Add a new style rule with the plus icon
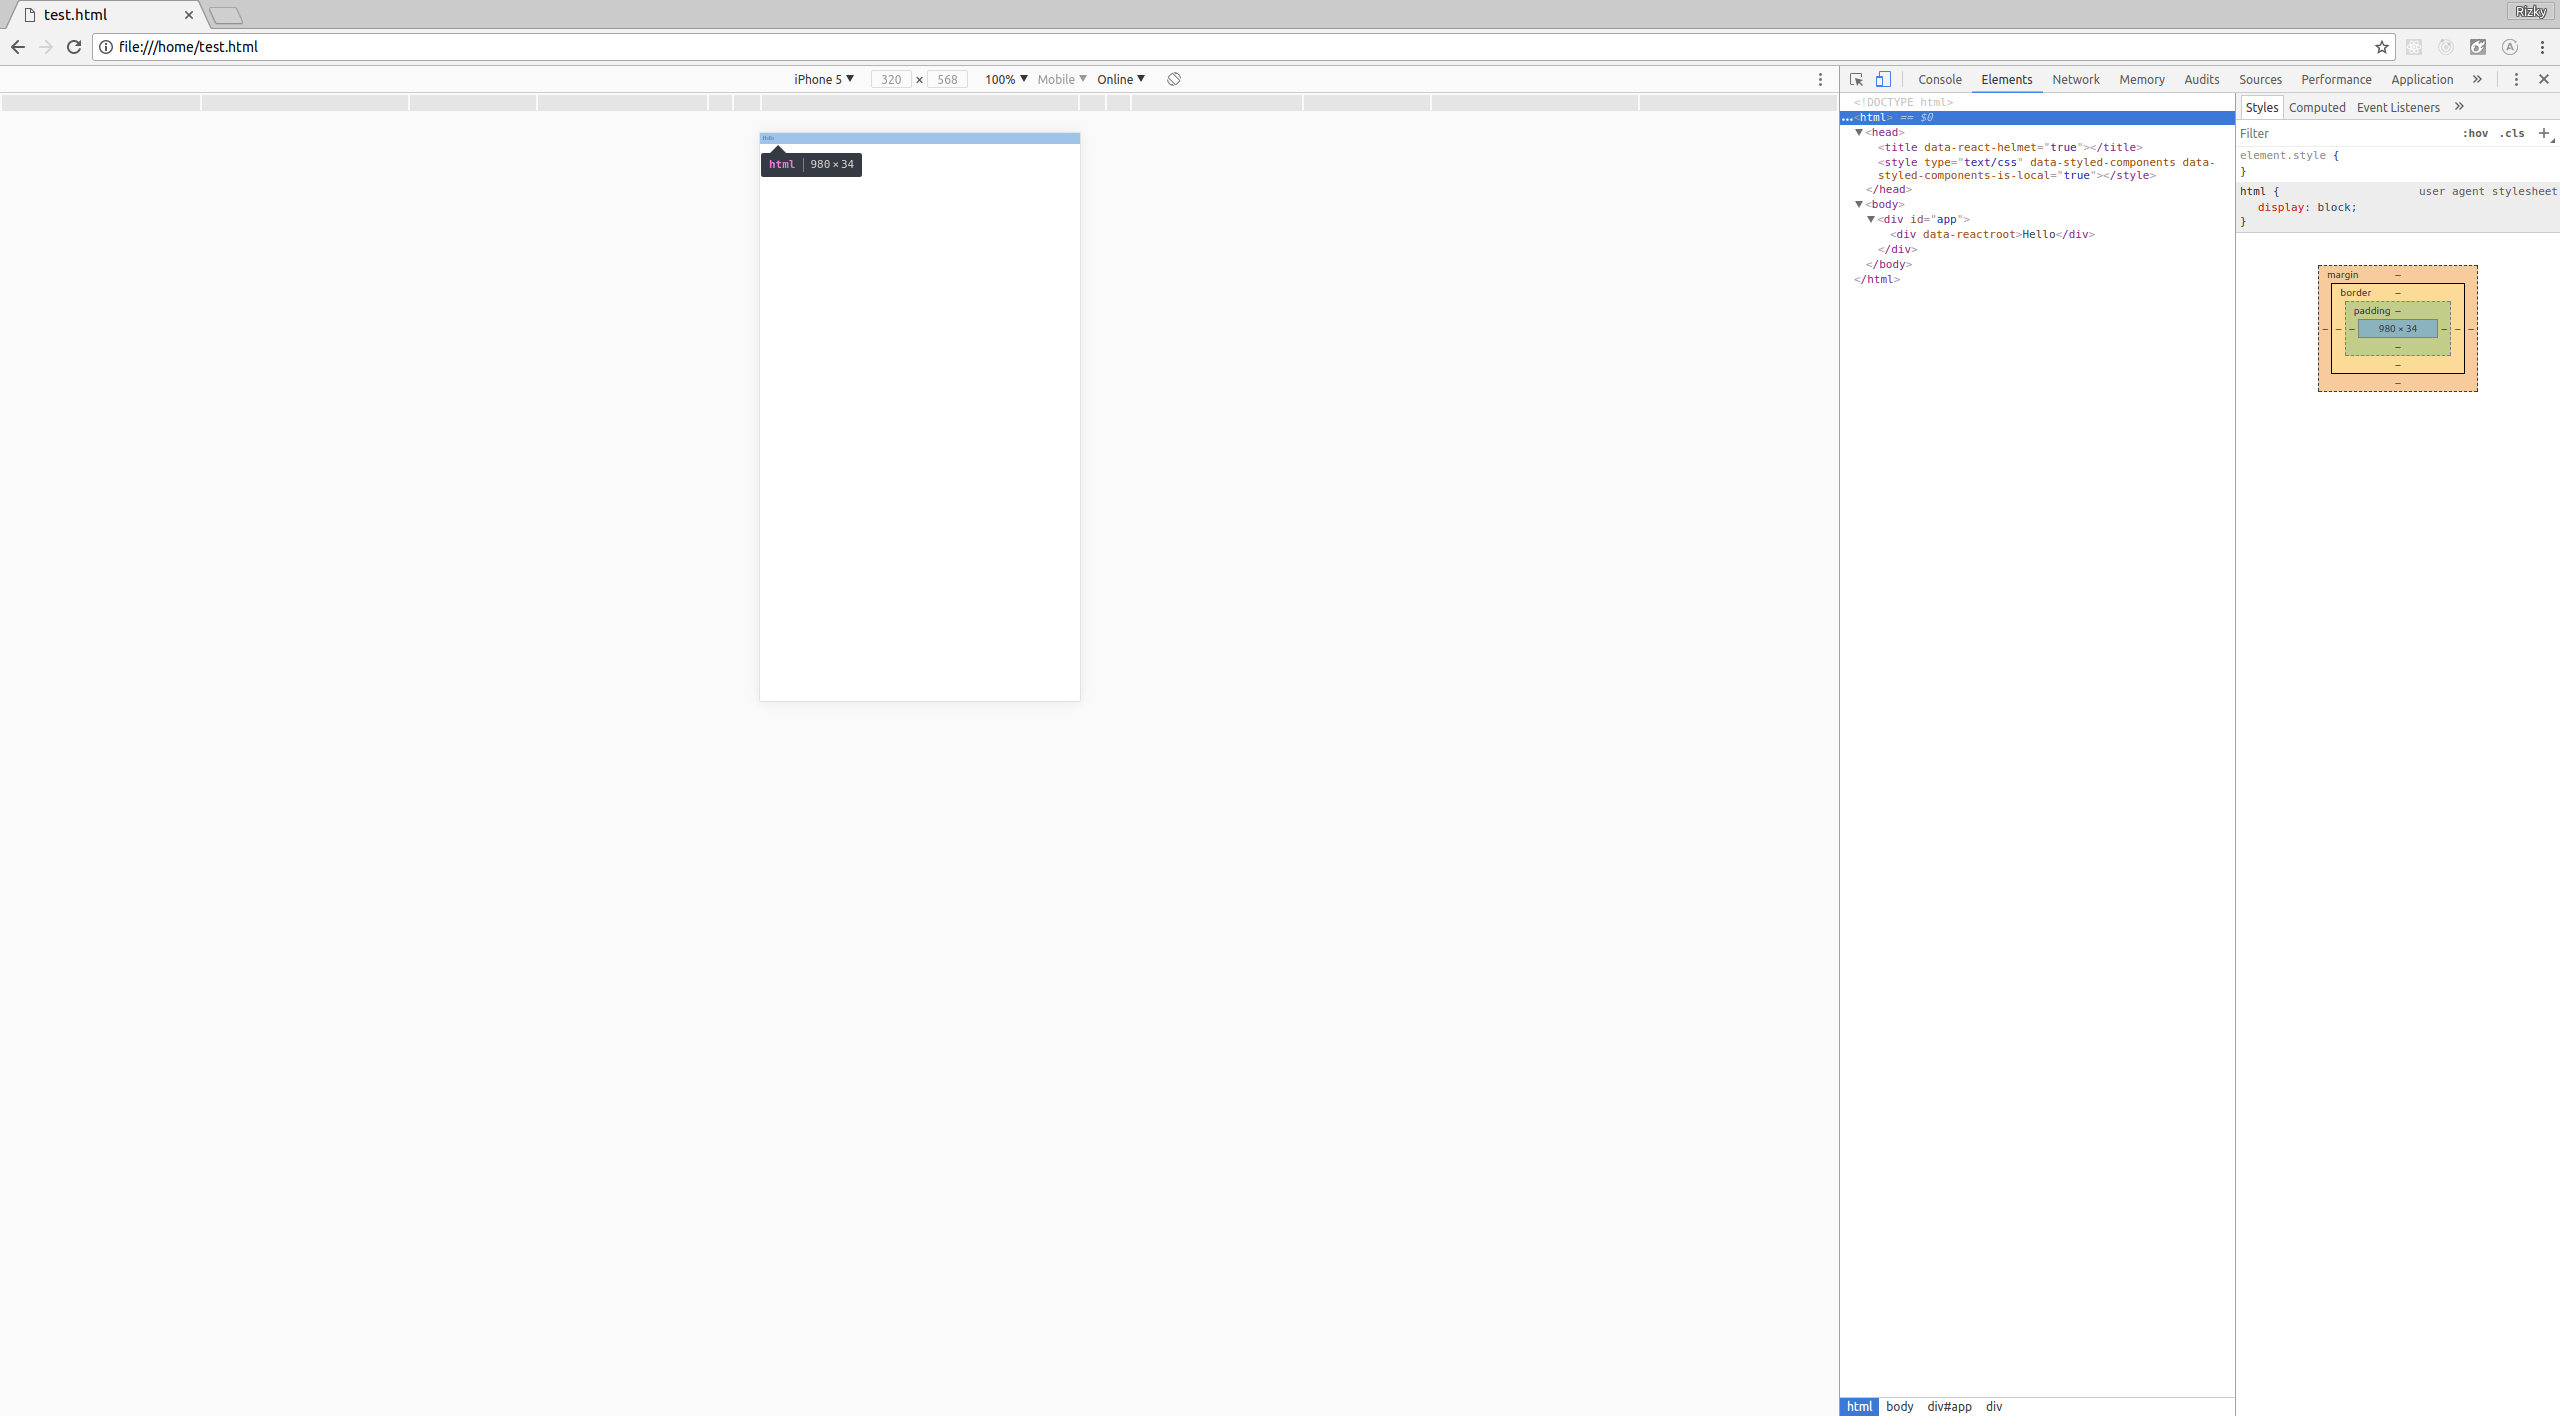2560x1416 pixels. (2543, 133)
